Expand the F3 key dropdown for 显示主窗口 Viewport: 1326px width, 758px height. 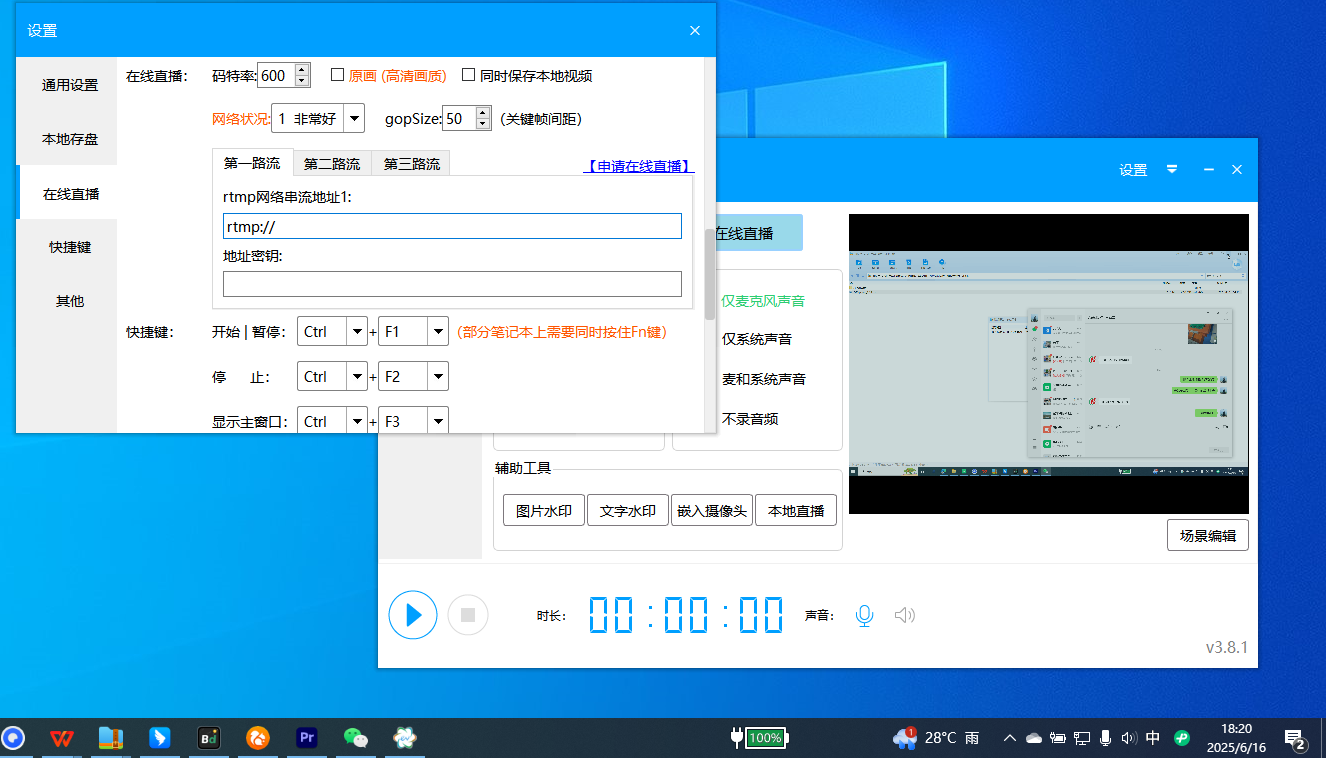438,420
